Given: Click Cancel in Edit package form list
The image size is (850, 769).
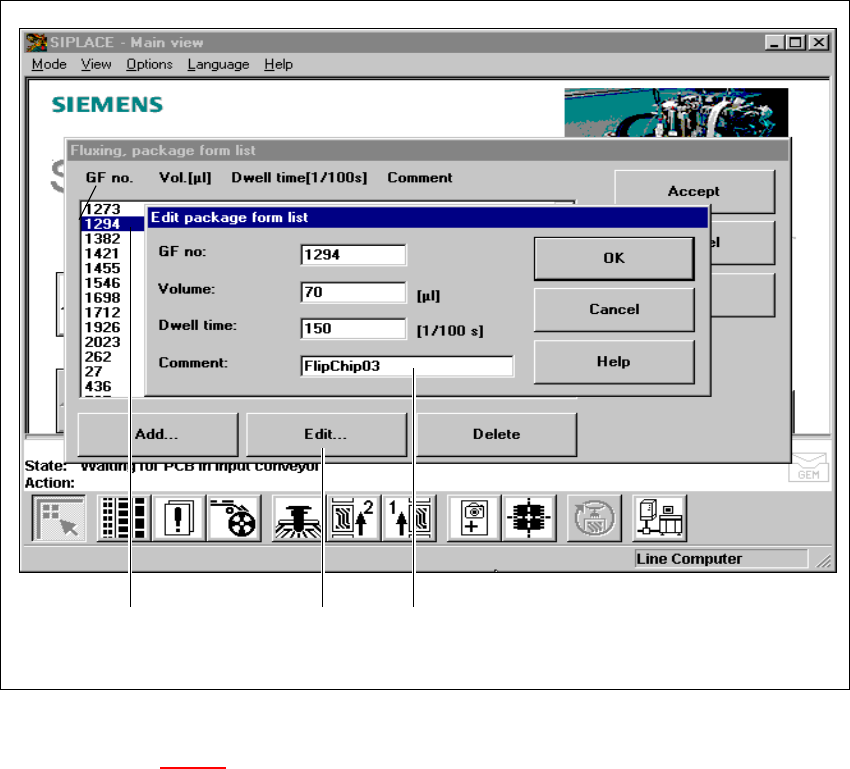Looking at the screenshot, I should tap(614, 309).
